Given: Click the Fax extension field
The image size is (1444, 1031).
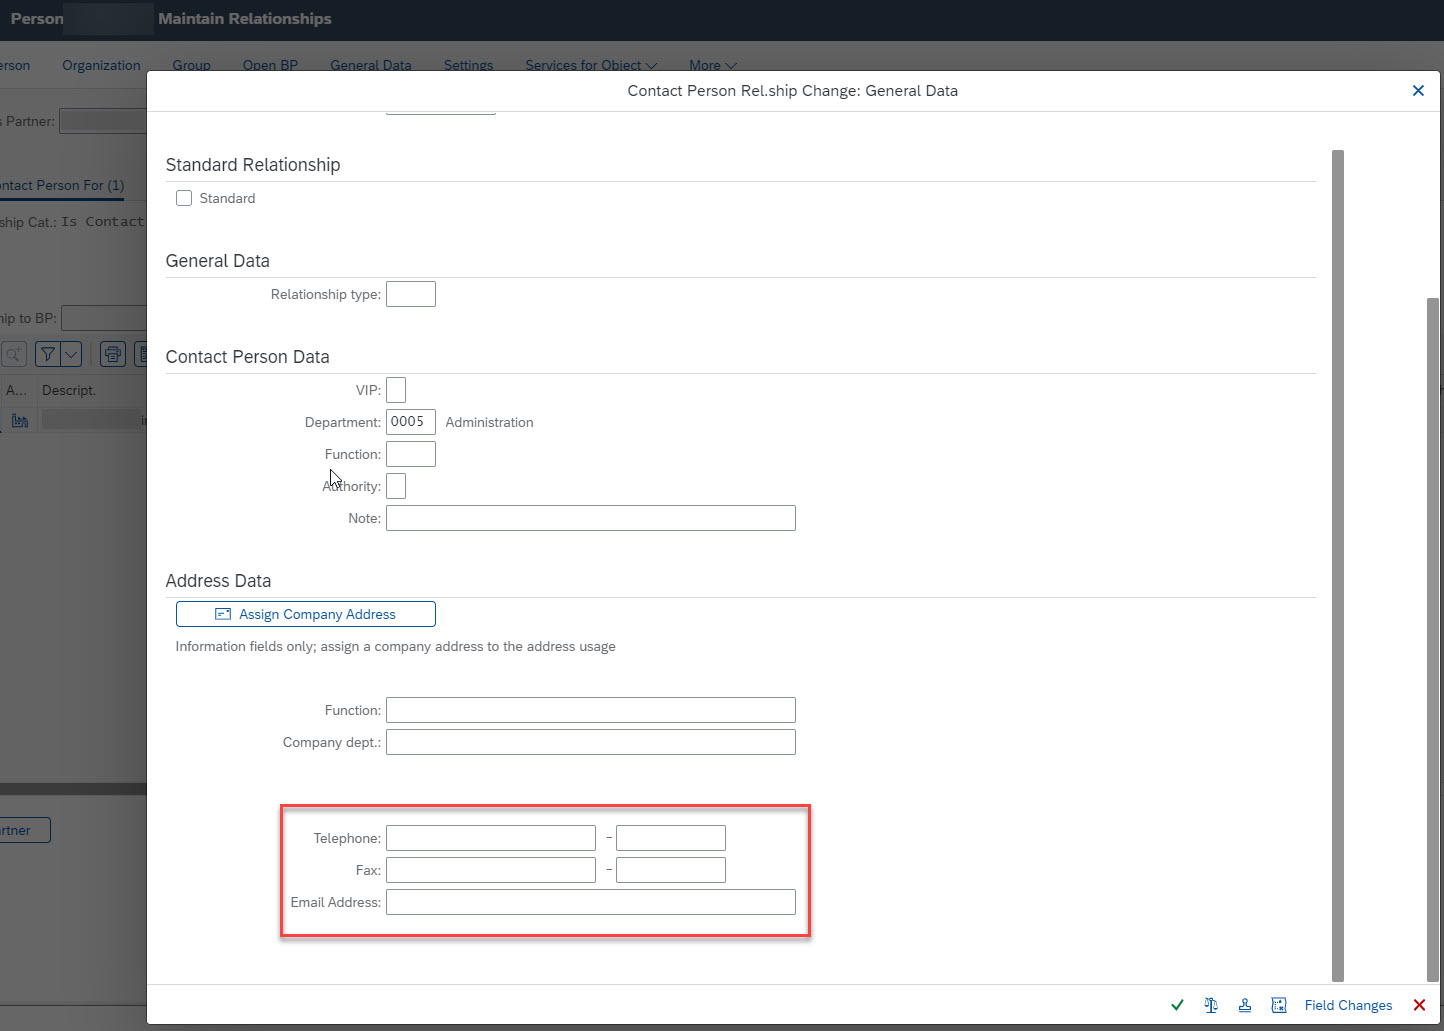Looking at the screenshot, I should click(671, 870).
